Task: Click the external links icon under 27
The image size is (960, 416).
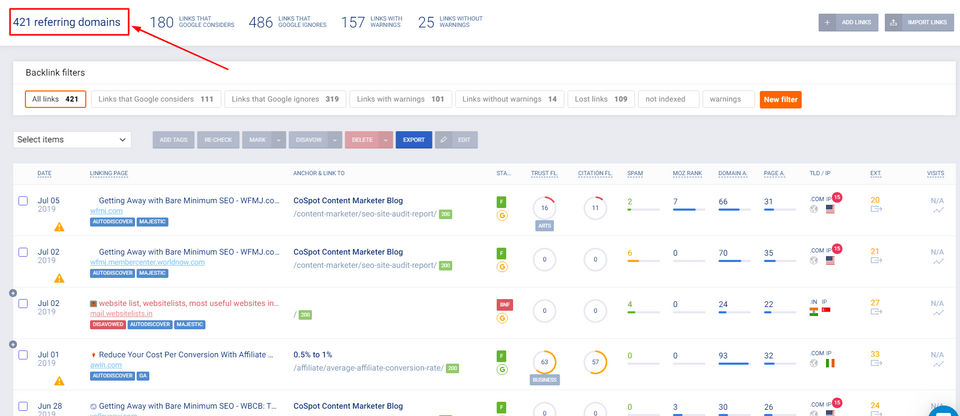Action: tap(876, 312)
